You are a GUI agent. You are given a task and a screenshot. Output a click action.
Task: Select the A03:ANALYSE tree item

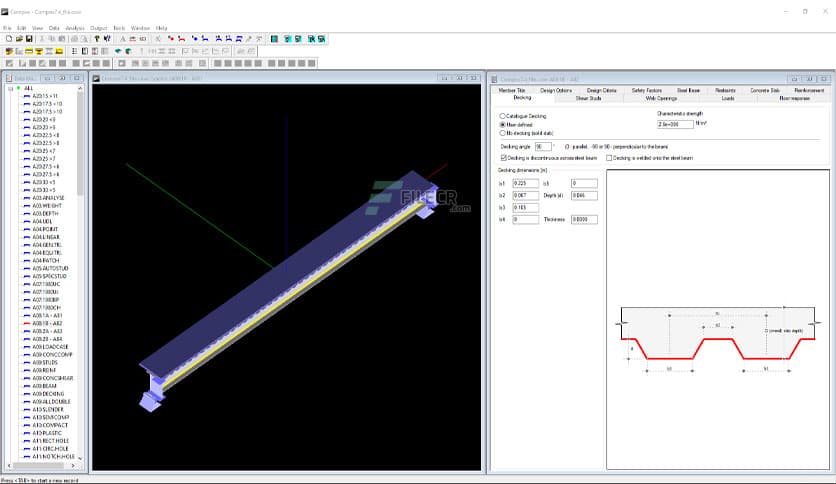[48, 198]
